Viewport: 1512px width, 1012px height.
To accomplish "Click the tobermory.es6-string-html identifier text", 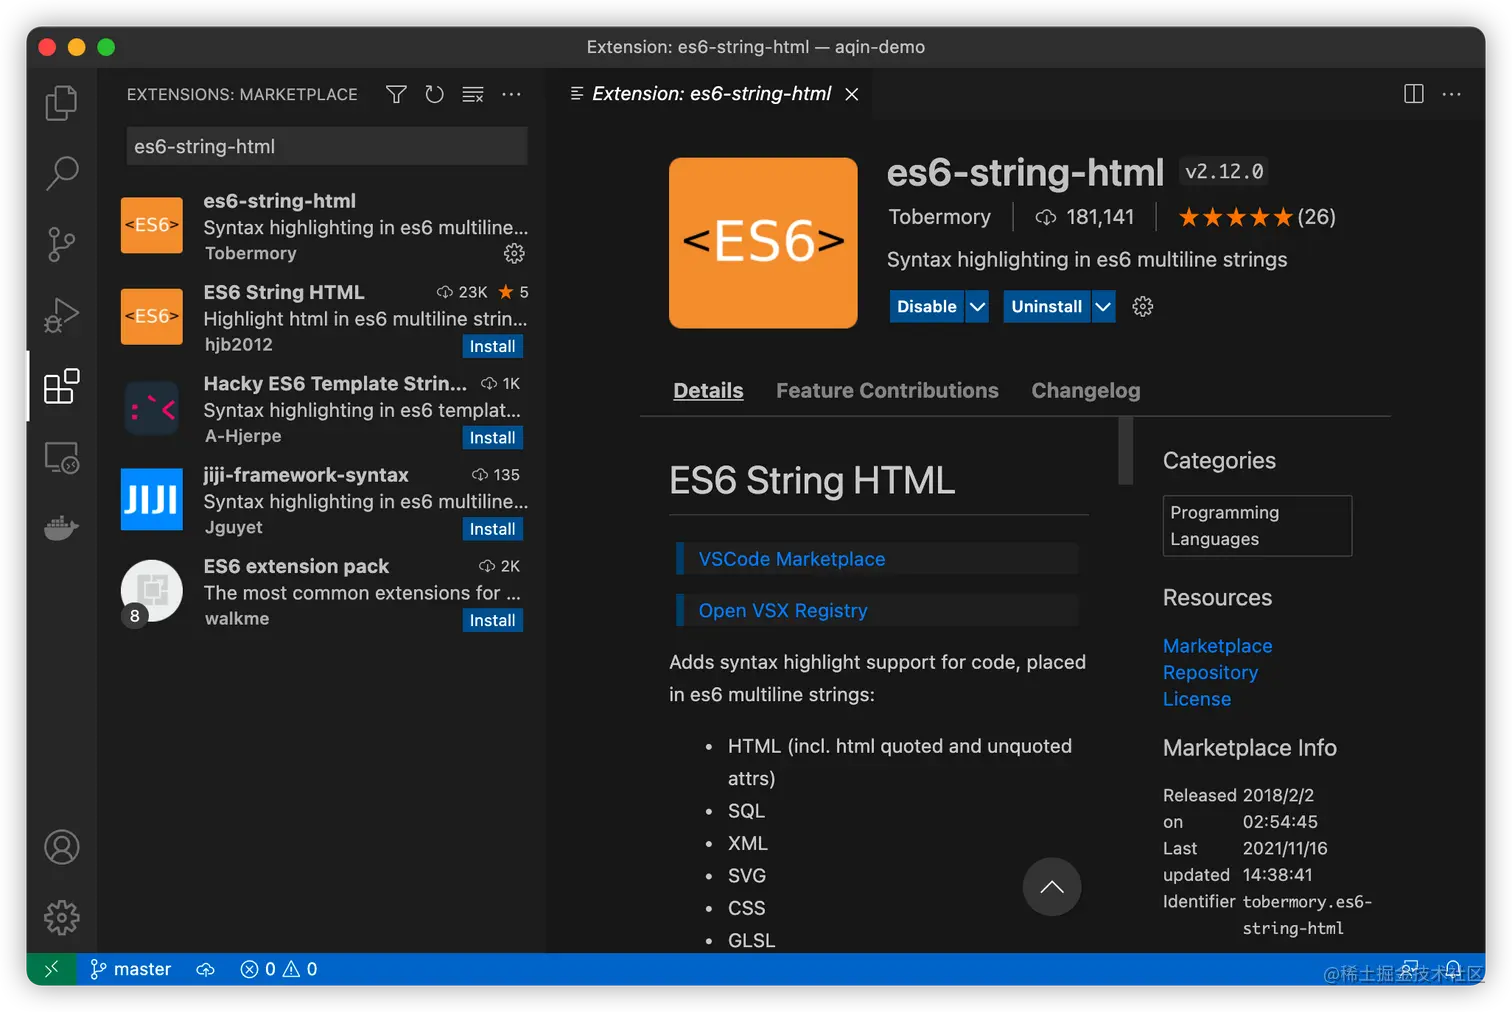I will pos(1307,915).
